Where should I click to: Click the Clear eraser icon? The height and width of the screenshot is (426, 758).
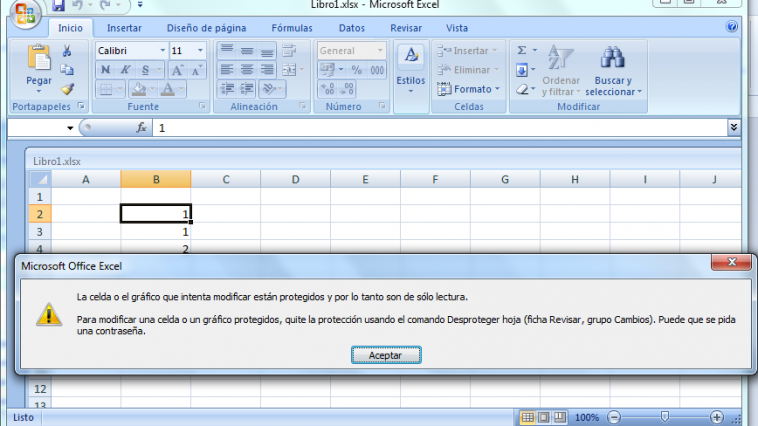coord(522,89)
